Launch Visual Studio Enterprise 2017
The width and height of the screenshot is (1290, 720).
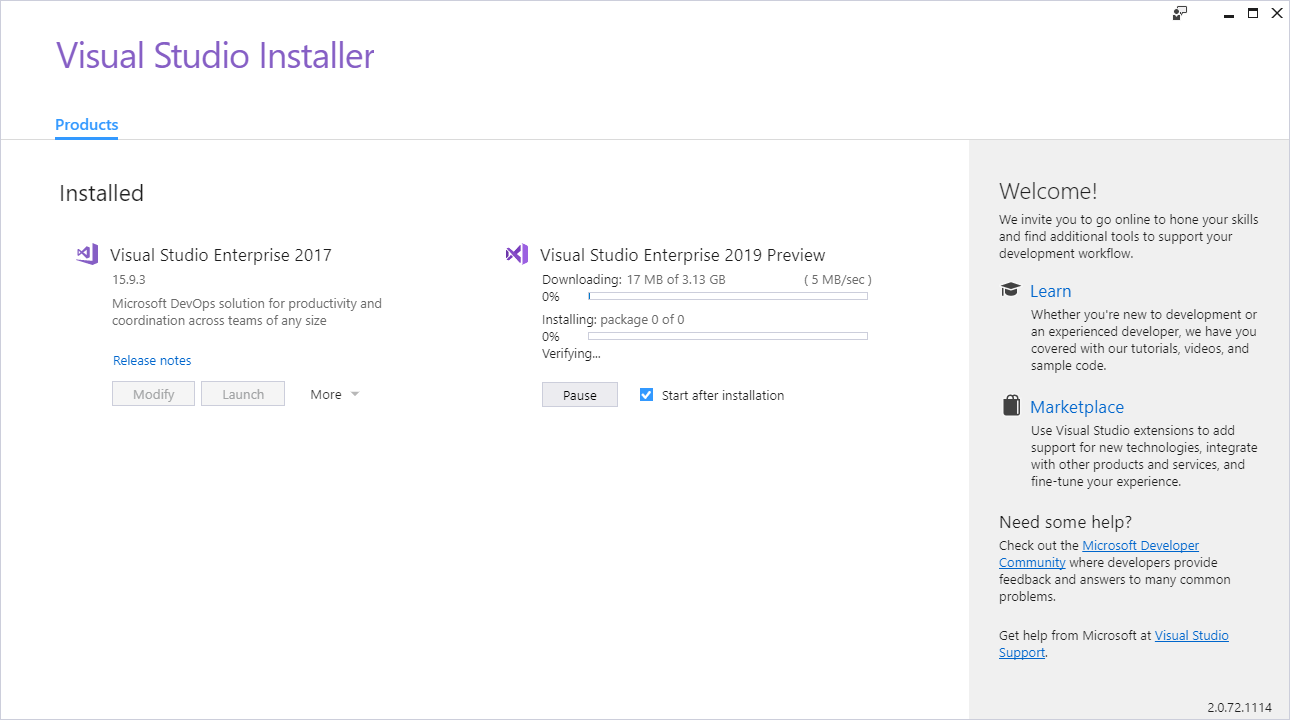[x=243, y=394]
